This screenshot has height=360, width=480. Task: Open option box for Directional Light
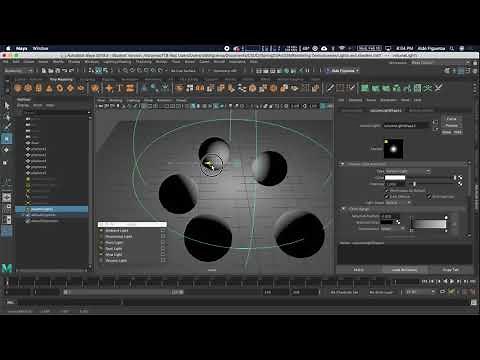[x=163, y=237]
